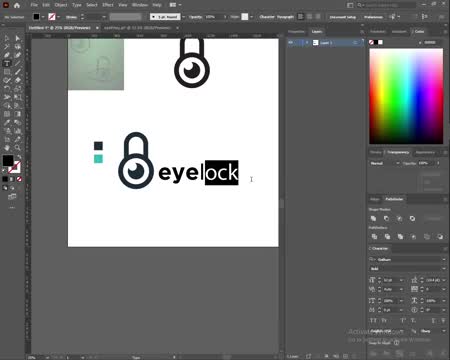
Task: Select the Scale tool
Action: tap(18, 89)
